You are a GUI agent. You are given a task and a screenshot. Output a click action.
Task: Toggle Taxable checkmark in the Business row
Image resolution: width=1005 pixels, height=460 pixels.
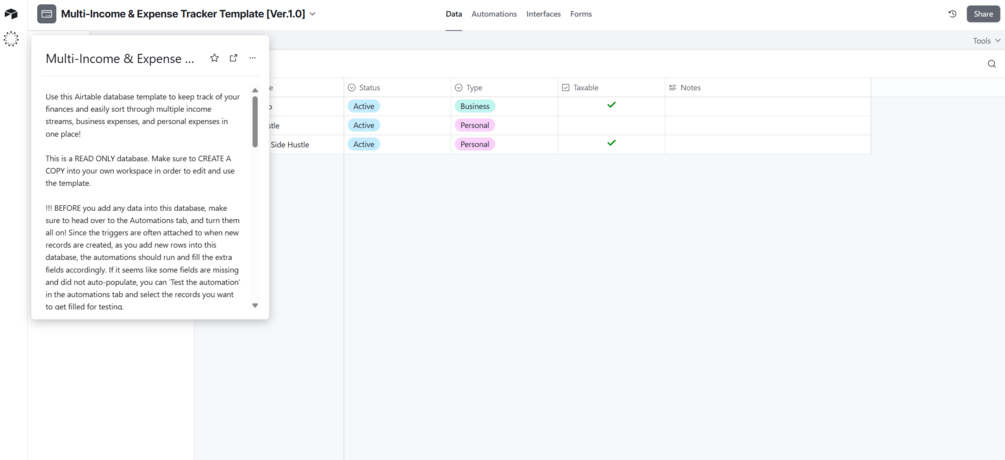coord(611,104)
